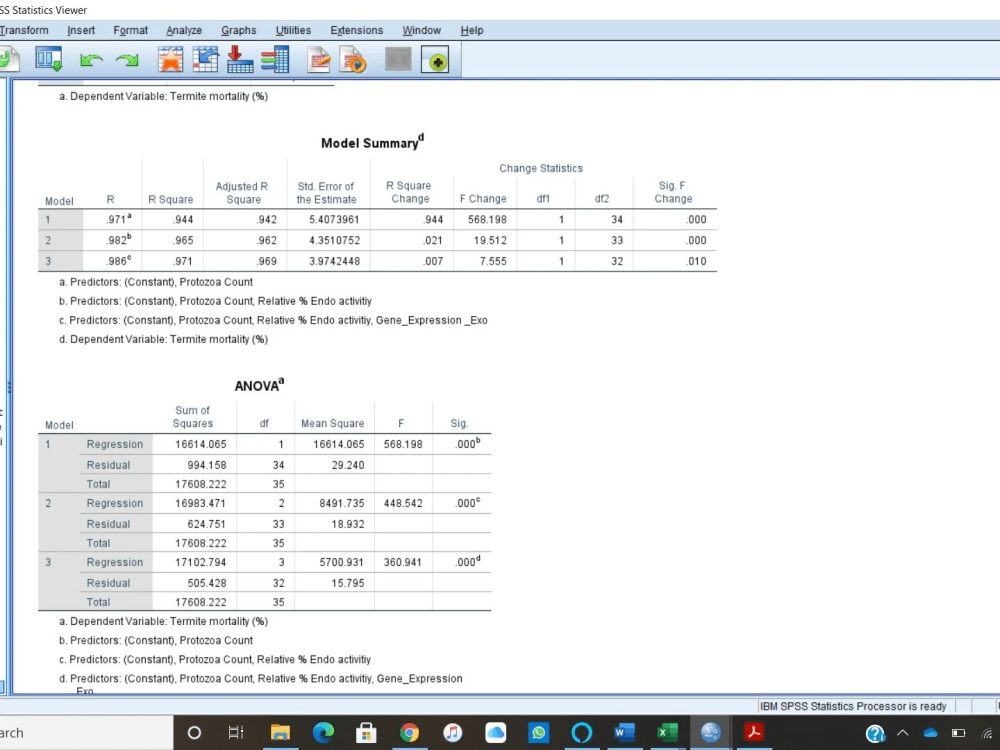Click the partially visible export icon
The image size is (1000, 750).
coord(9,59)
